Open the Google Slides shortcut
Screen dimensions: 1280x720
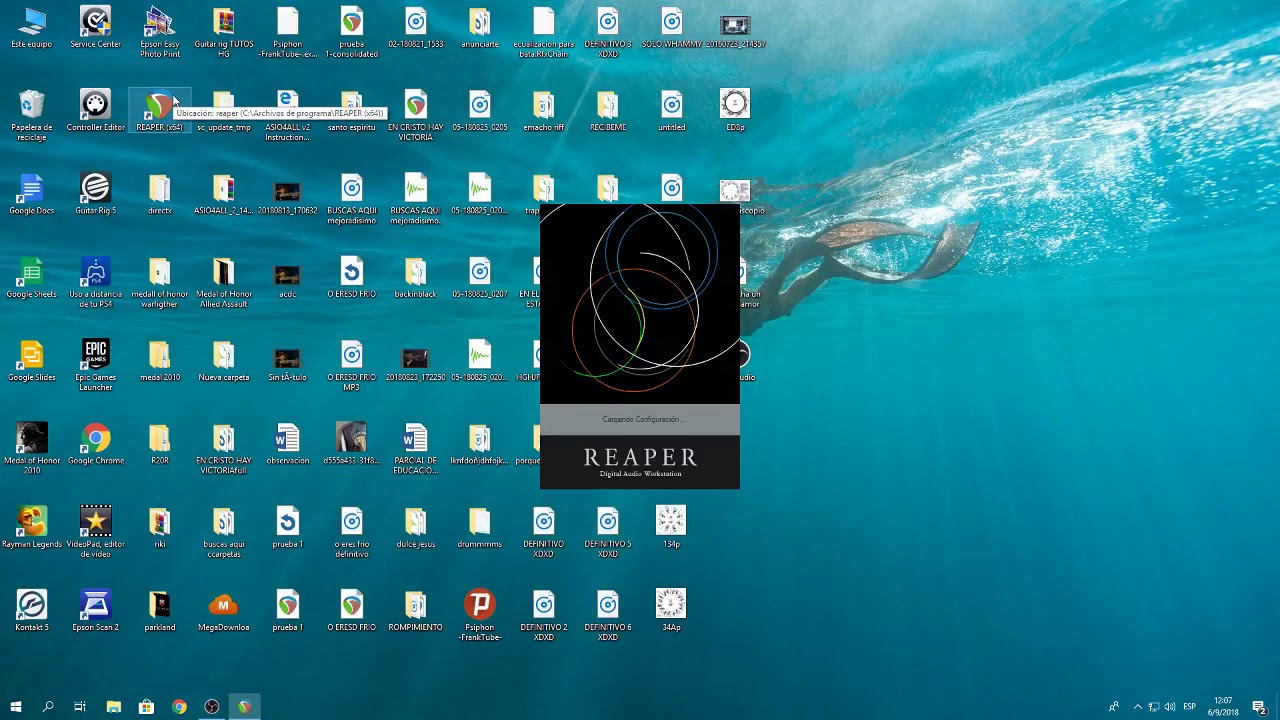pos(32,361)
